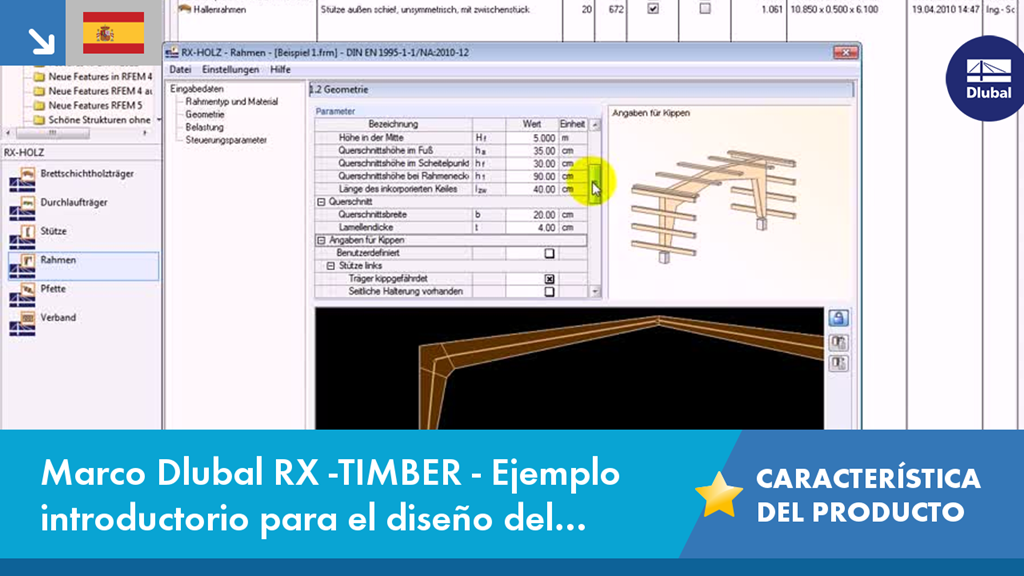Screen dimensions: 1024x576
Task: Click the Bezeichnung column header
Action: [x=393, y=124]
